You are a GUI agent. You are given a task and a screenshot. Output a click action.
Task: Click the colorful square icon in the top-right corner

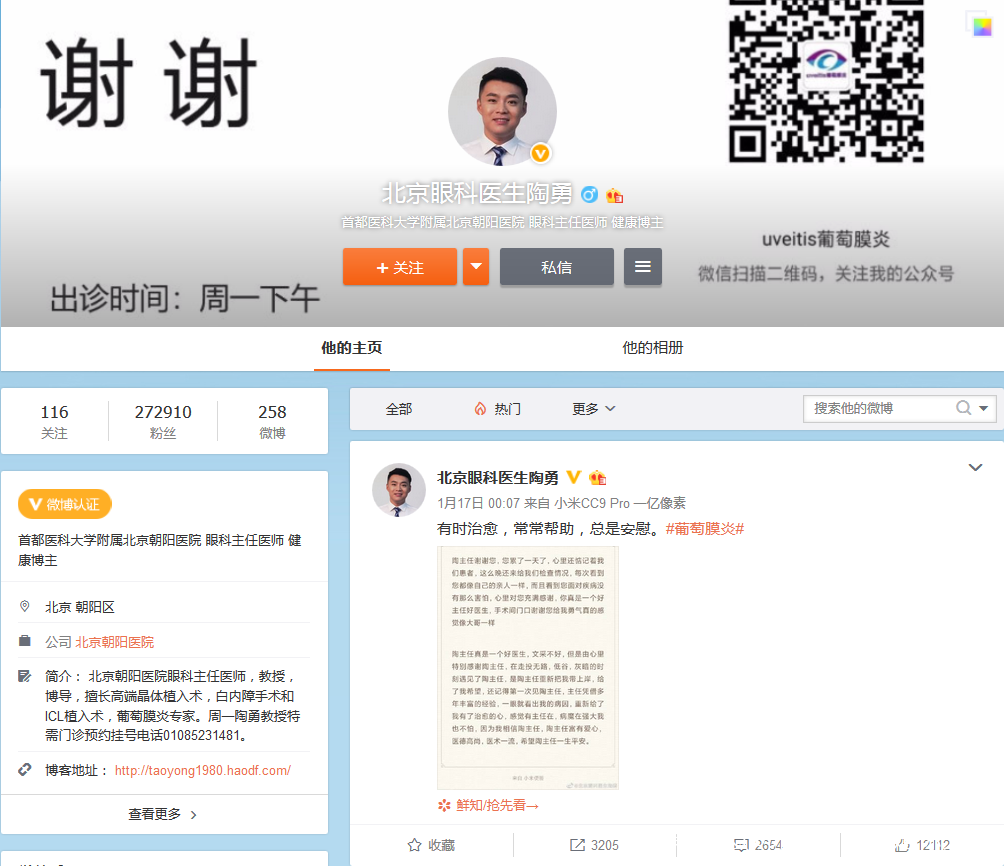pos(982,26)
